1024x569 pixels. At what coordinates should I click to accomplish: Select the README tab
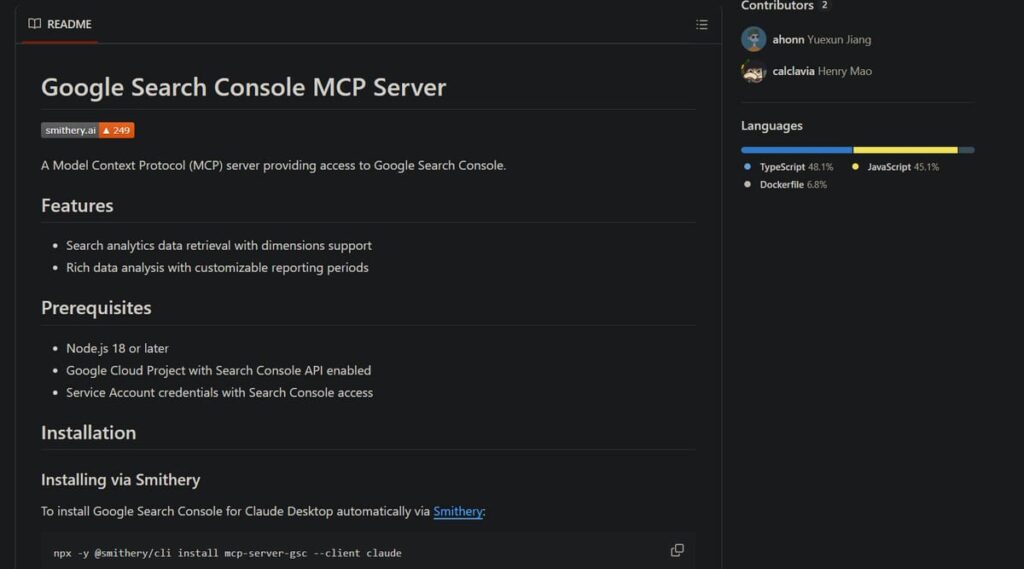click(60, 24)
